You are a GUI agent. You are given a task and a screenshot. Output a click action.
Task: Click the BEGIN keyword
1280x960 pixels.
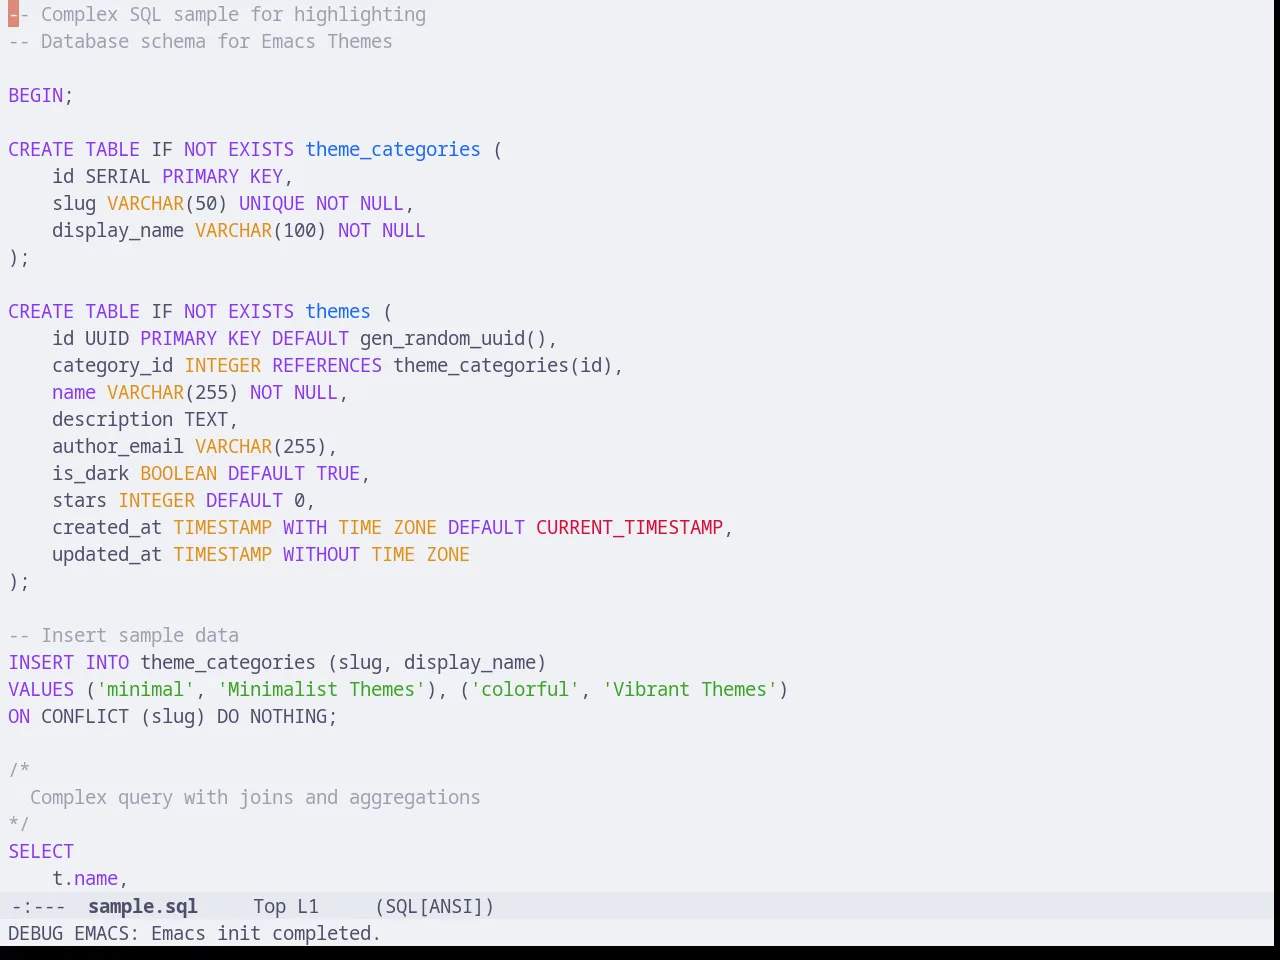point(36,96)
